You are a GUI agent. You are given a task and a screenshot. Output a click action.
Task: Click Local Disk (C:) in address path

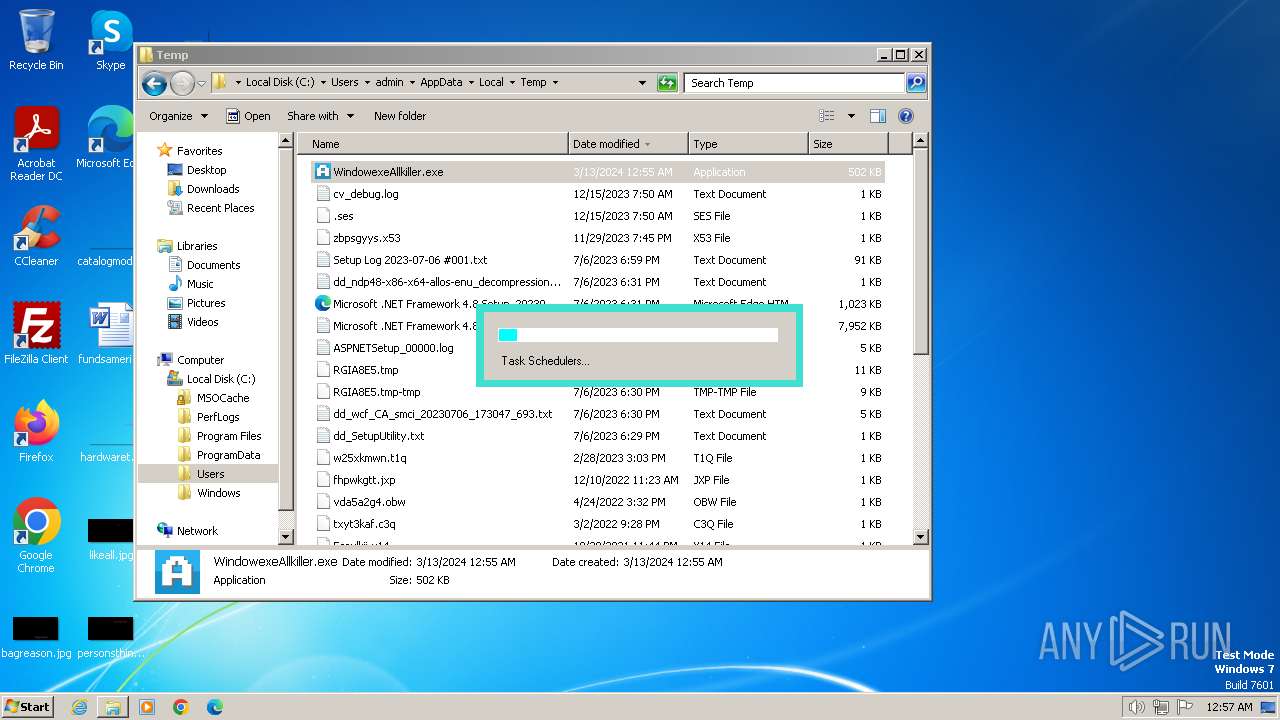click(x=280, y=83)
